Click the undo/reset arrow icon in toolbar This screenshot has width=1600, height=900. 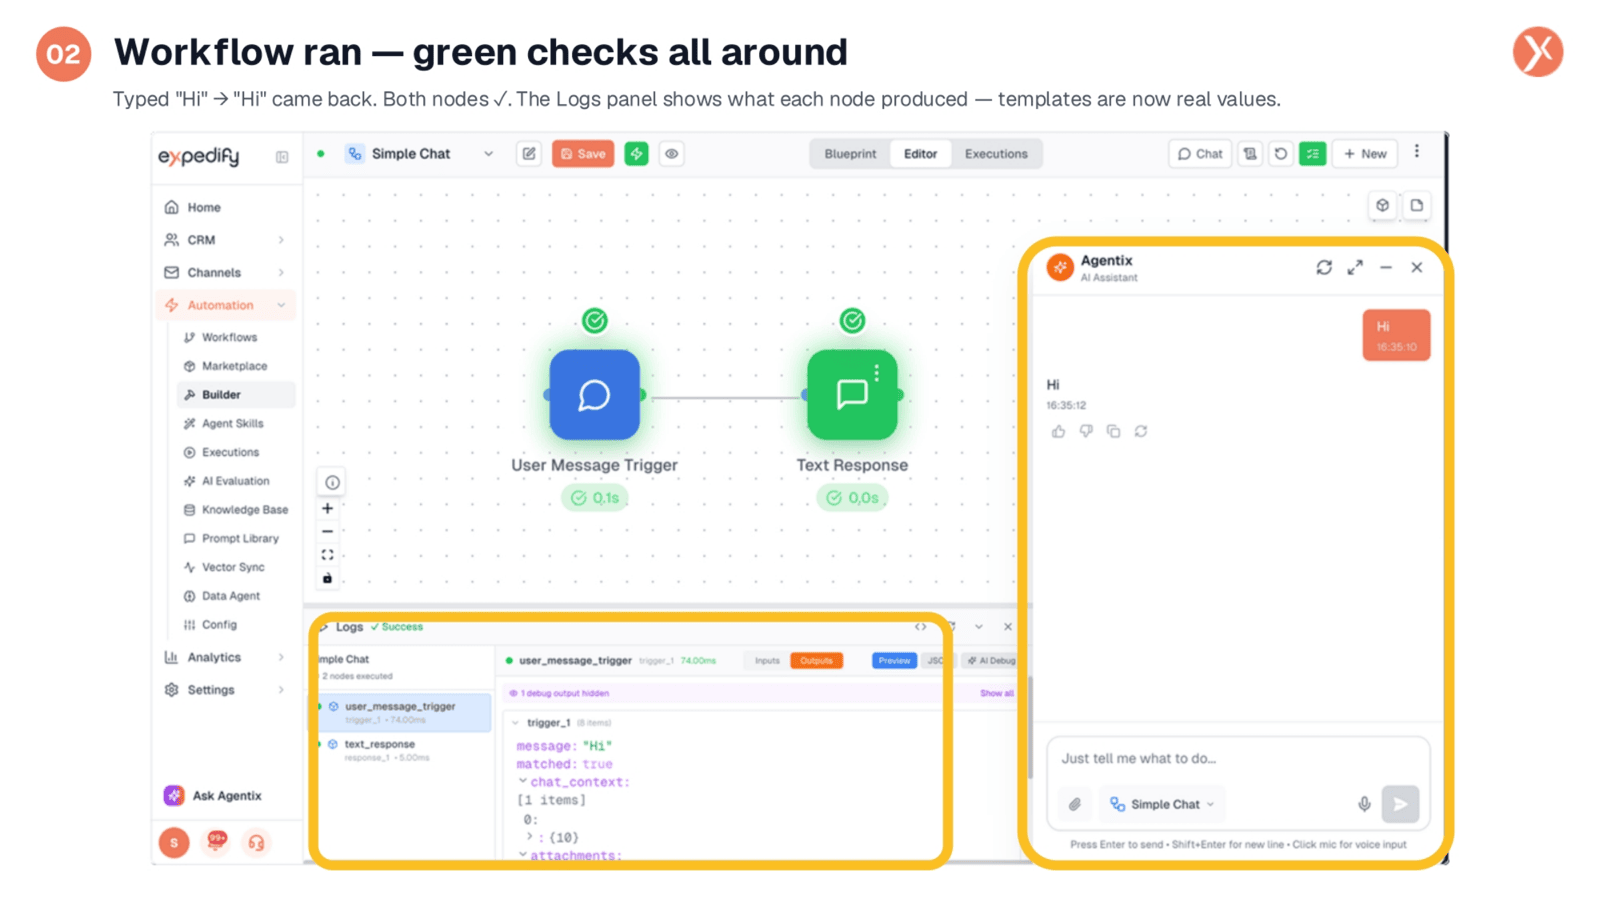1281,154
